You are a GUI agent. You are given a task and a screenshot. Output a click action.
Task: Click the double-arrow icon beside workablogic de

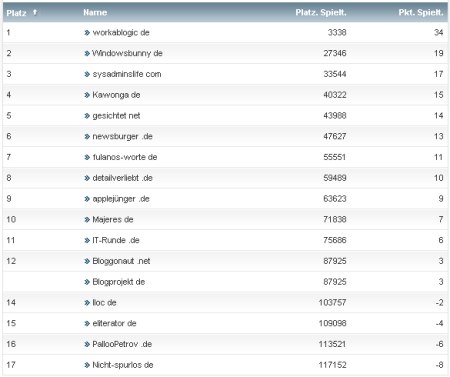click(x=87, y=33)
